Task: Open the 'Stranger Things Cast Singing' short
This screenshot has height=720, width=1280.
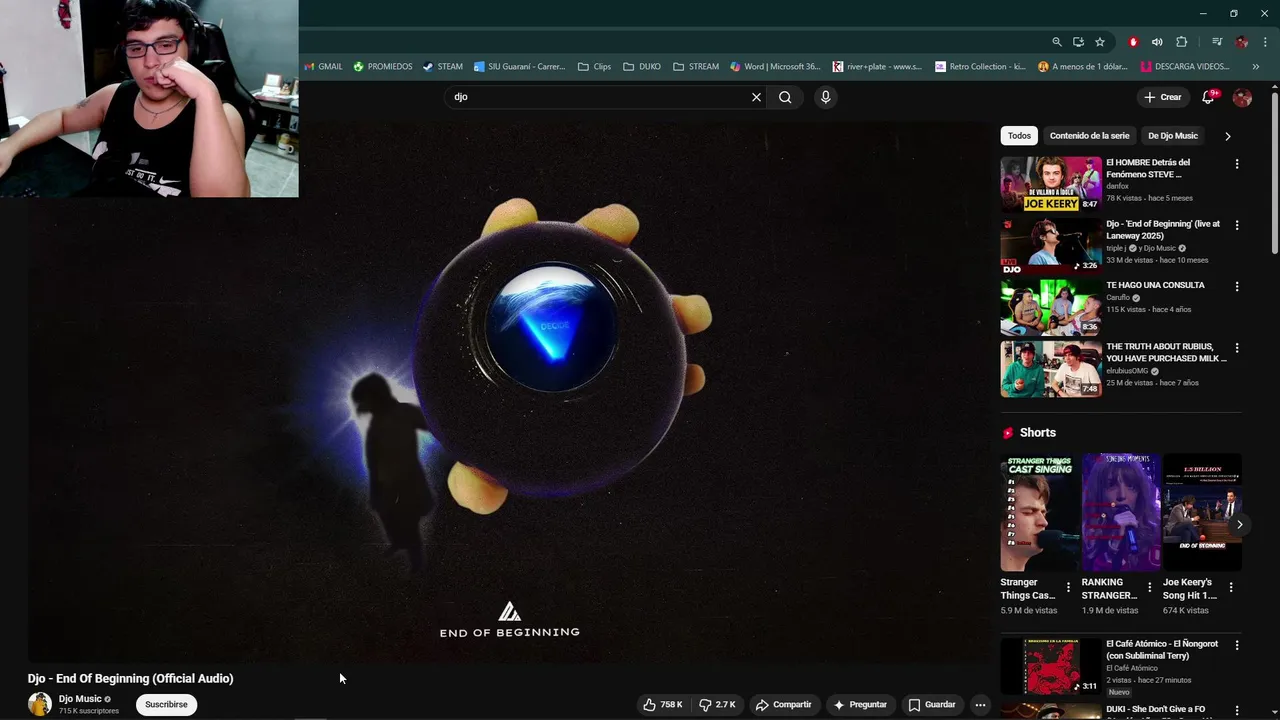Action: coord(1040,512)
